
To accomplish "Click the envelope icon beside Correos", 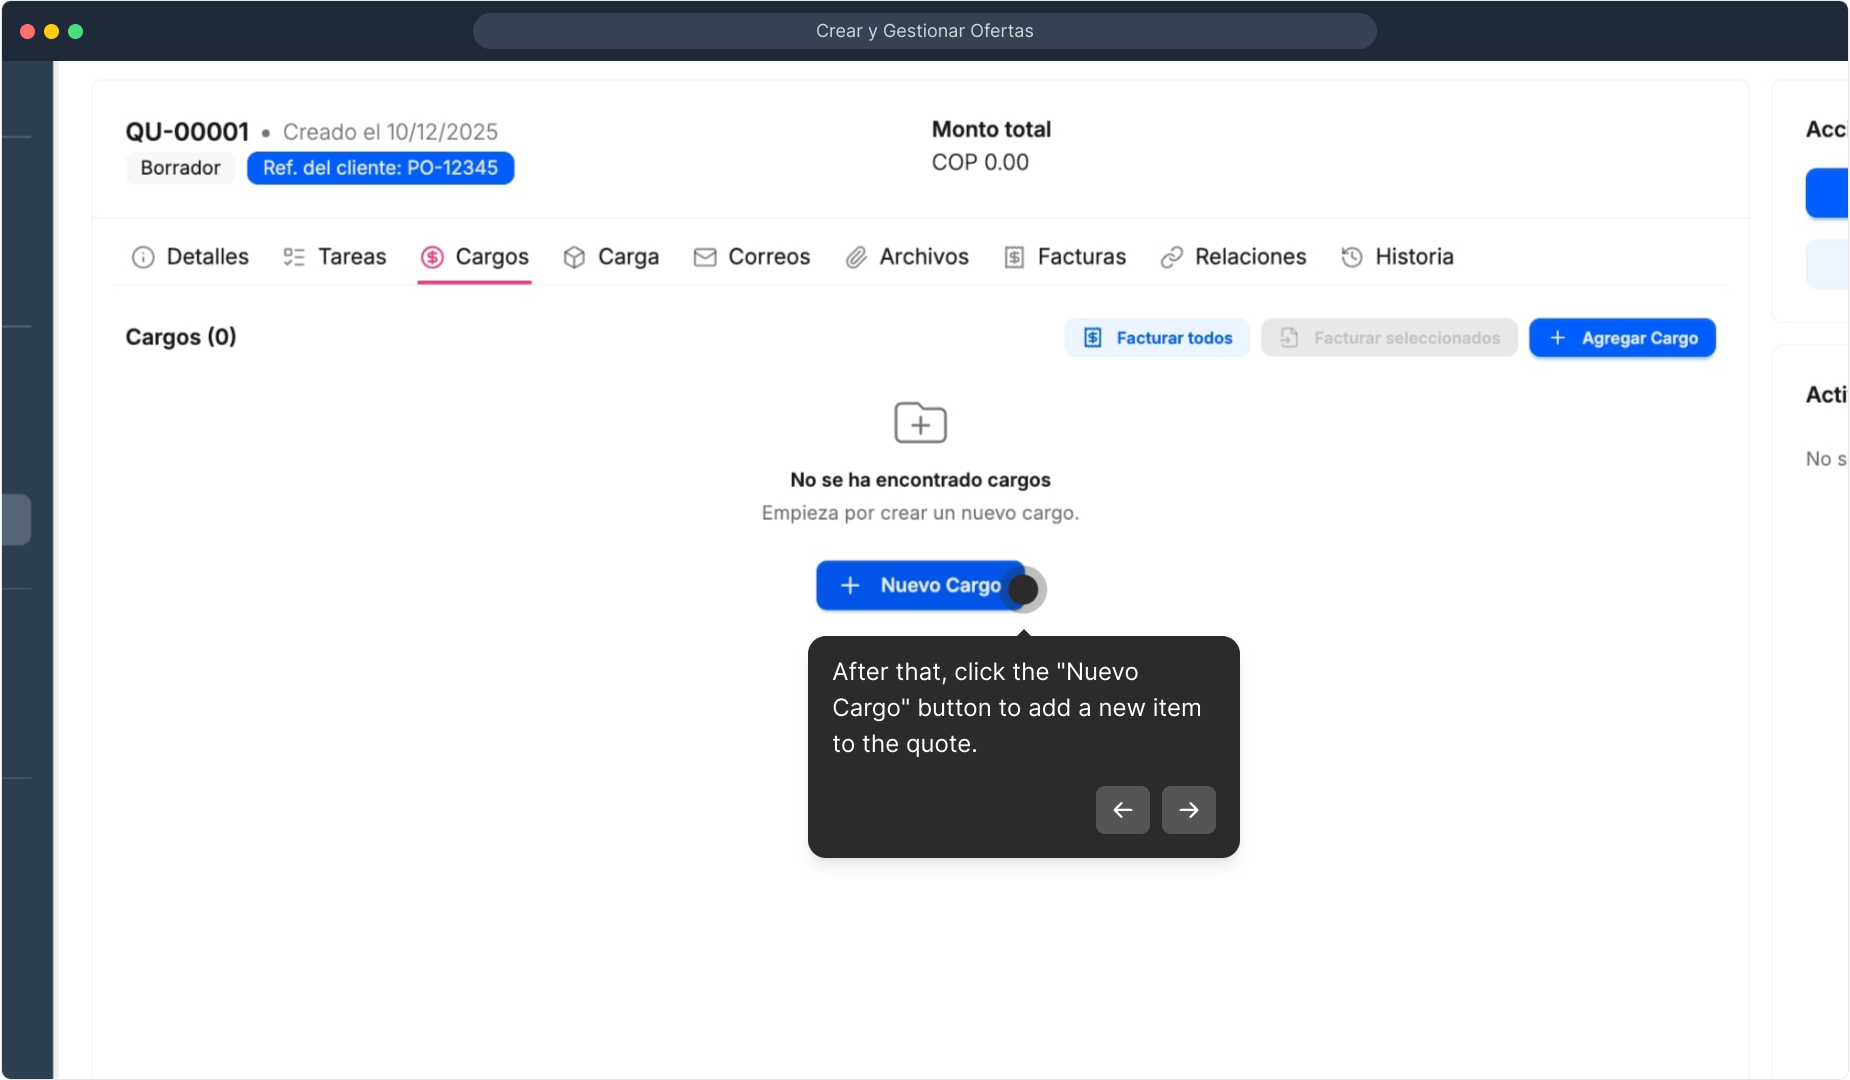I will tap(705, 258).
